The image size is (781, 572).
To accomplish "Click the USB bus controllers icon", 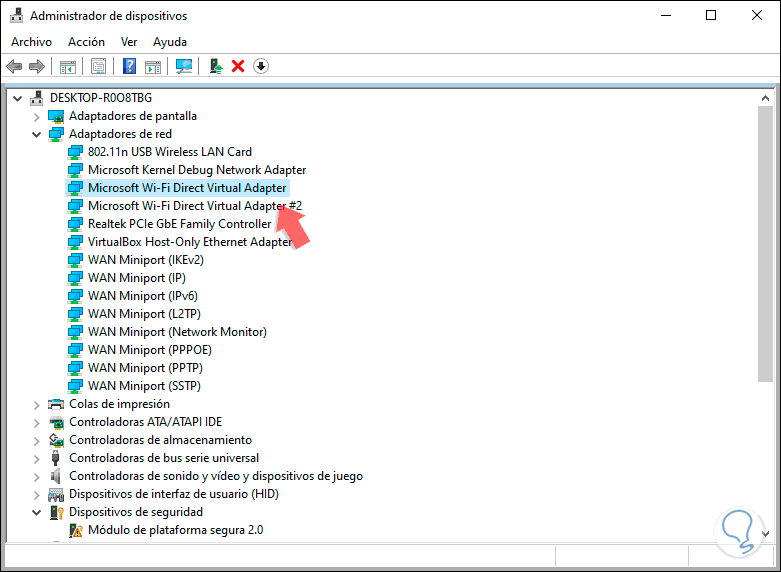I will [55, 458].
